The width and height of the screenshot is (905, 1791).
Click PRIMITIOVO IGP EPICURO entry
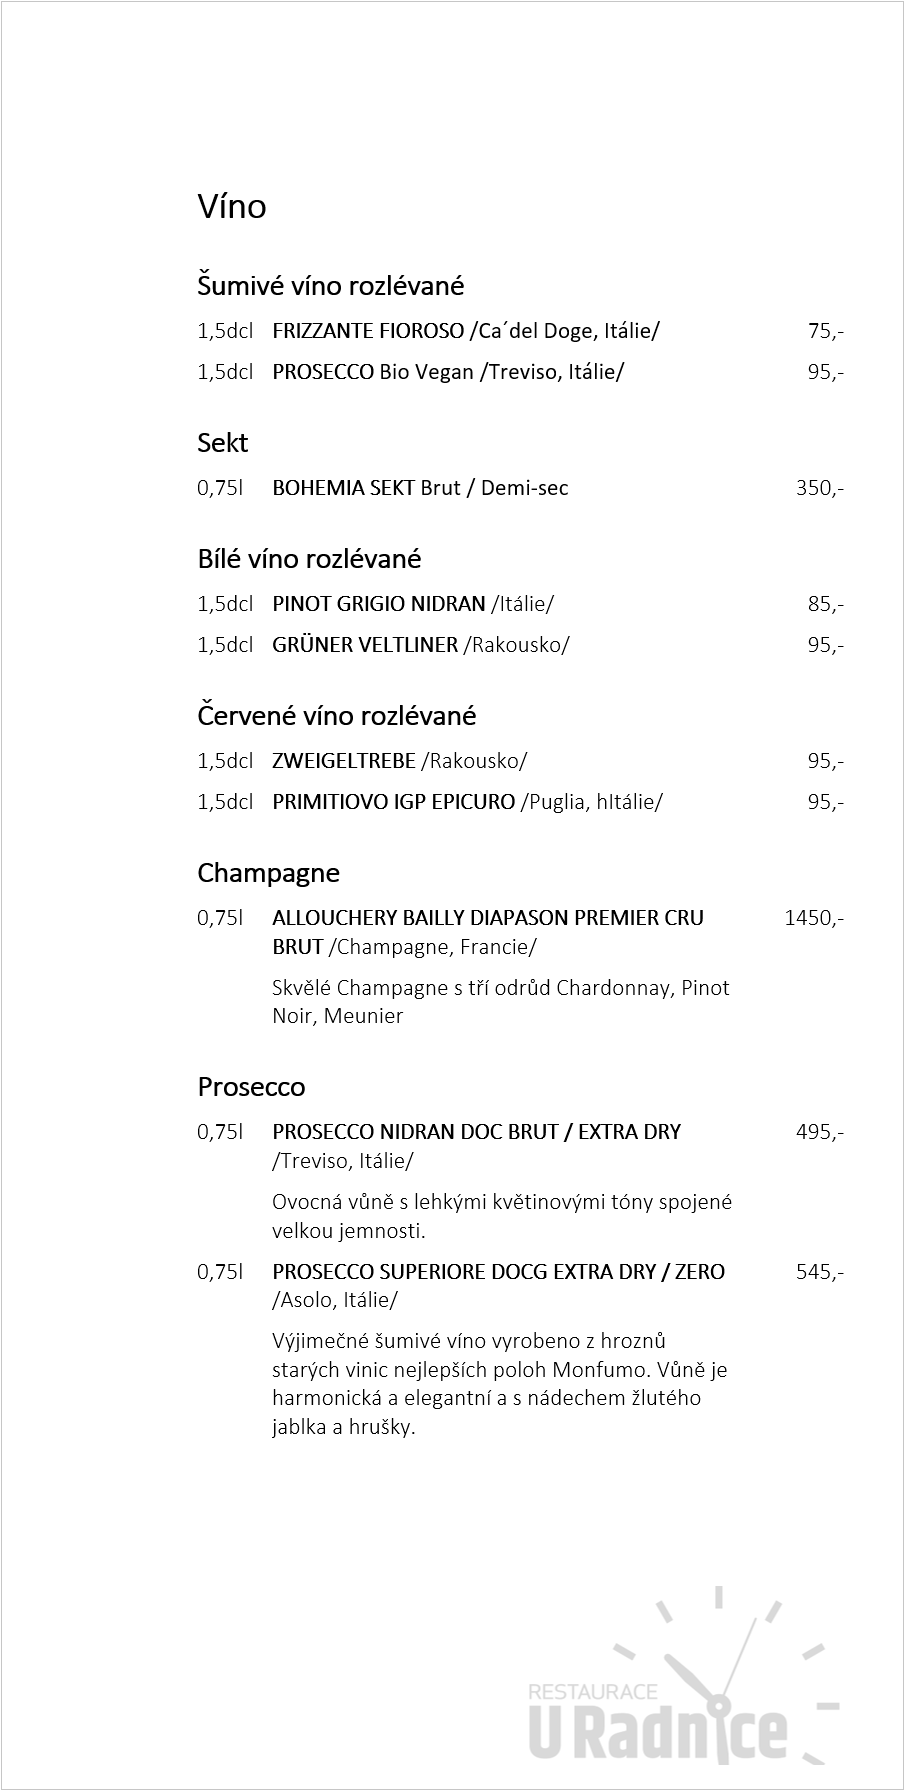pos(393,802)
